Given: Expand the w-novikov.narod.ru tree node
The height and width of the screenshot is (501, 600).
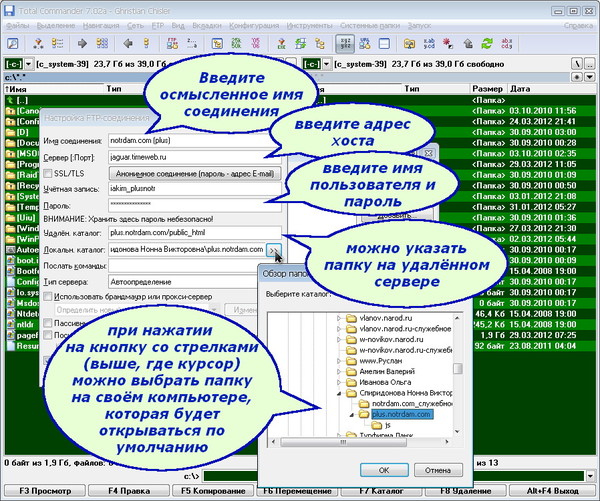Looking at the screenshot, I should [339, 339].
